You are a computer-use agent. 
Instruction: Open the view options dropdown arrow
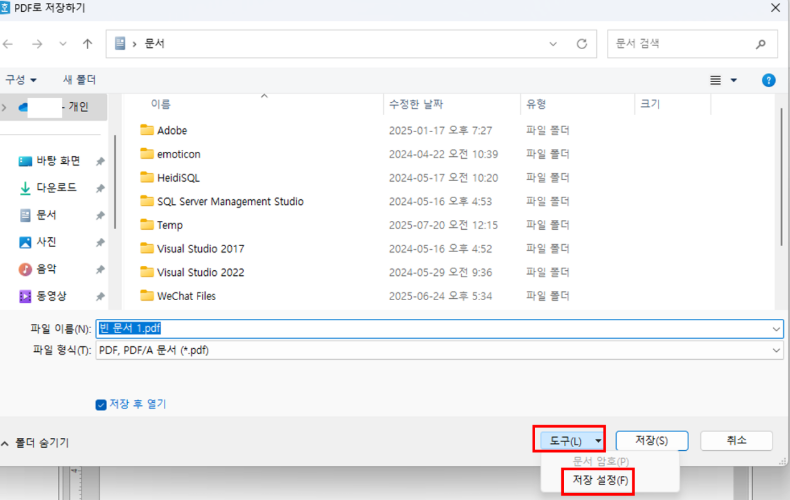[734, 80]
